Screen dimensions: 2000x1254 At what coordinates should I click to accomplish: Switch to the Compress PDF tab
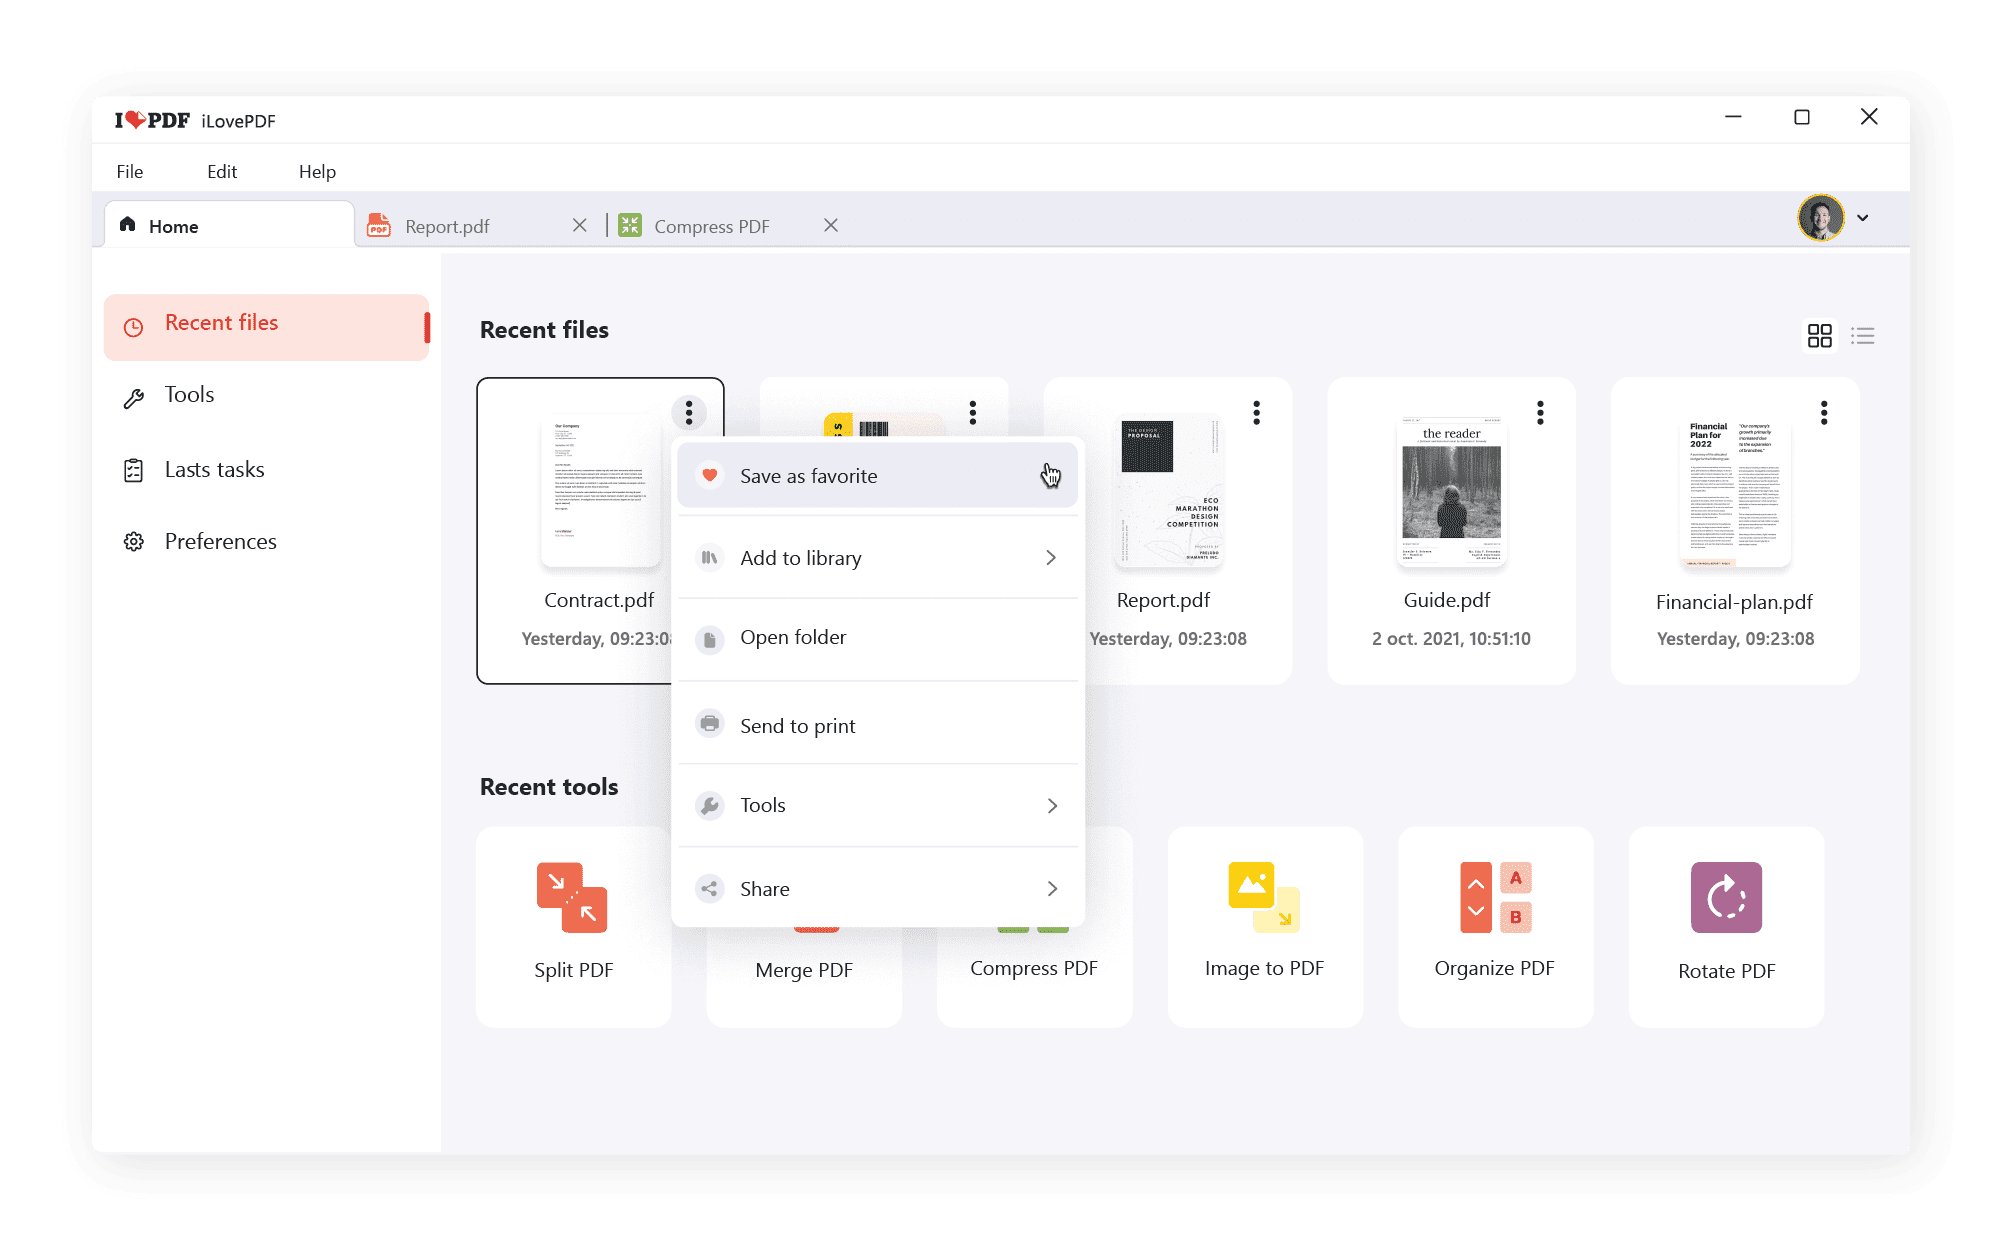(711, 226)
